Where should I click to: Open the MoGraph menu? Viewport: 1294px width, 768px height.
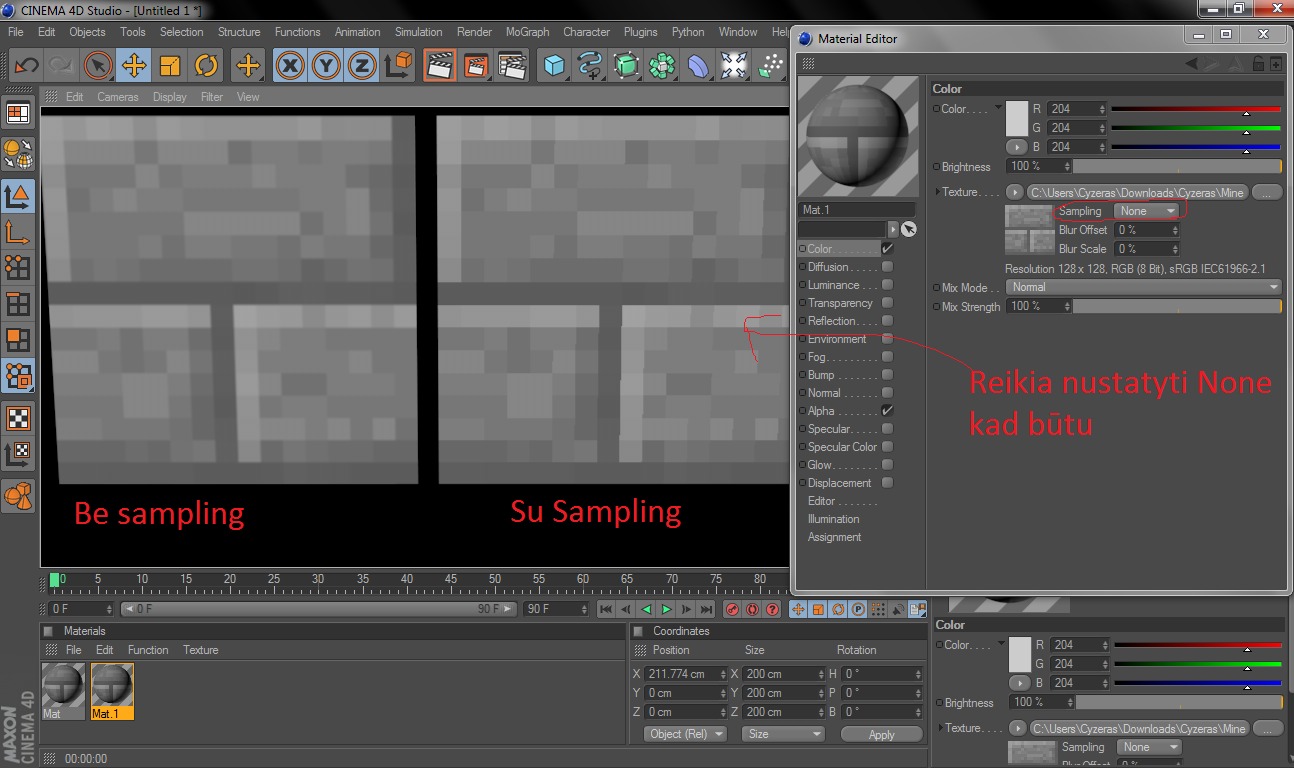coord(527,32)
